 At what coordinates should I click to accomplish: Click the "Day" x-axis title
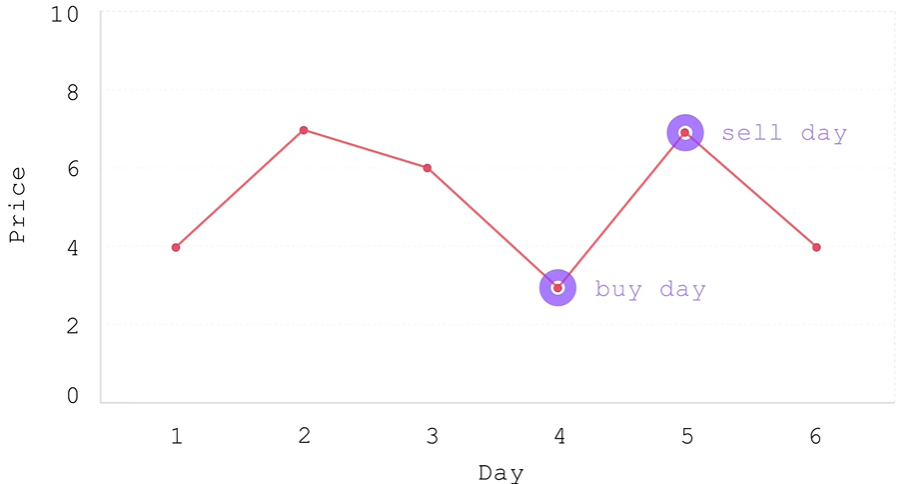click(500, 473)
